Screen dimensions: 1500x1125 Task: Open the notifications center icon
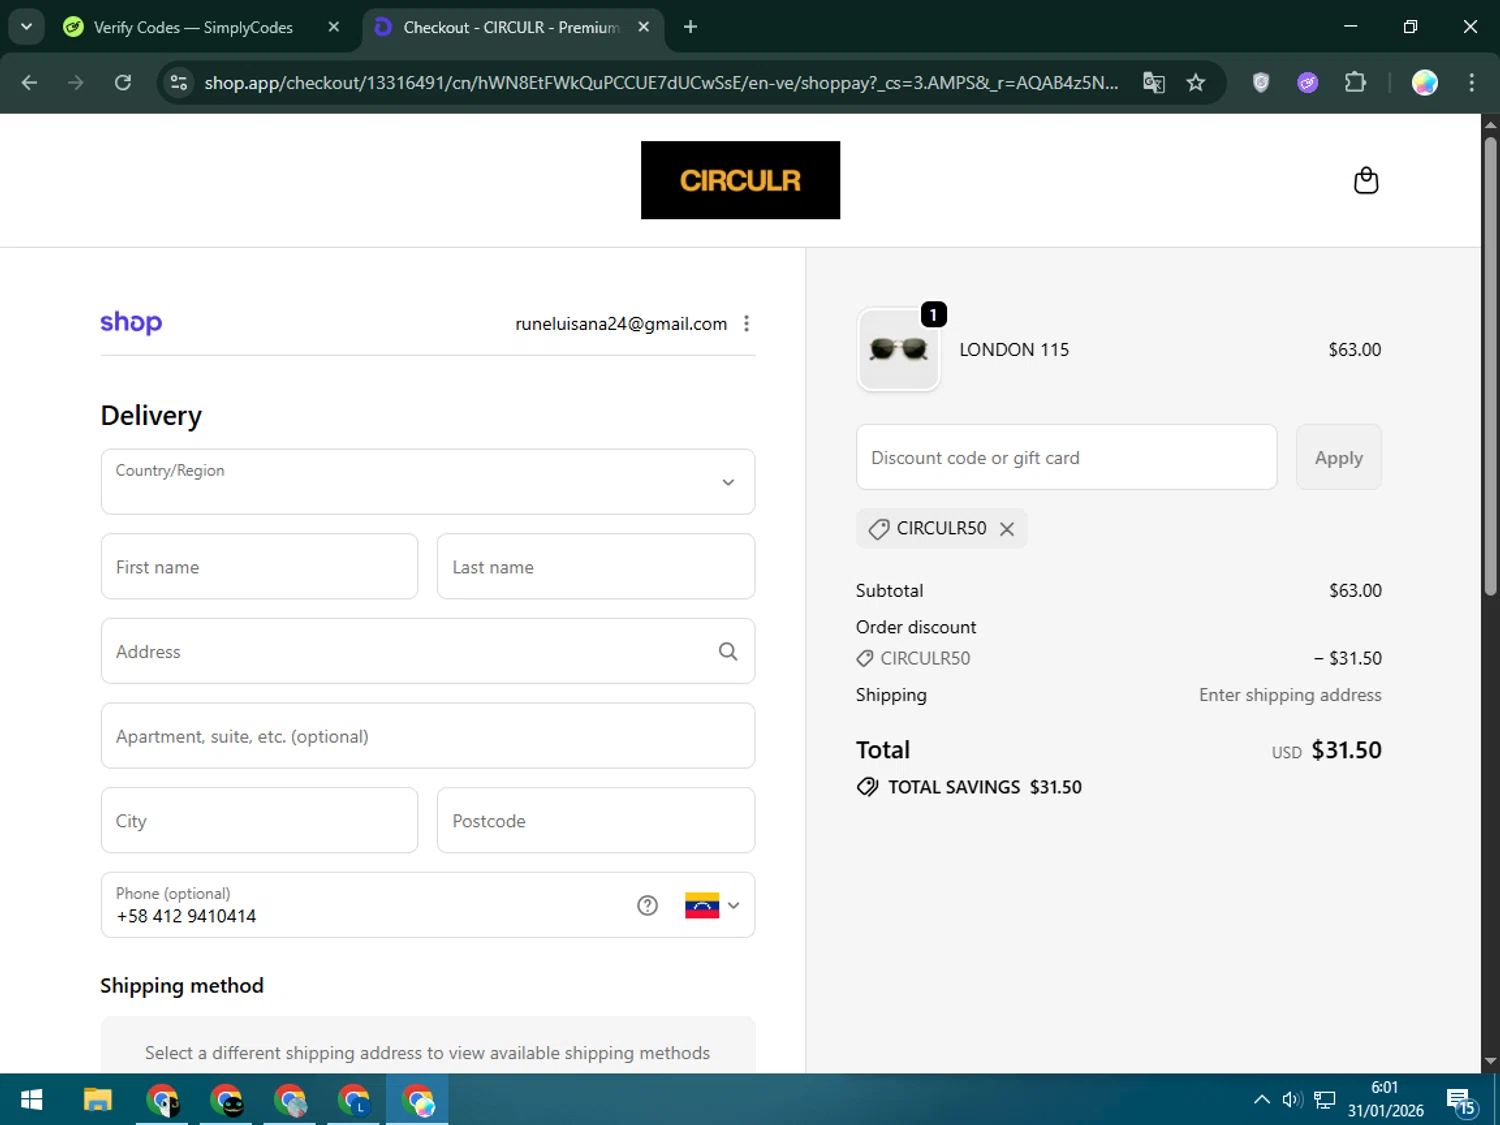[x=1461, y=1101]
